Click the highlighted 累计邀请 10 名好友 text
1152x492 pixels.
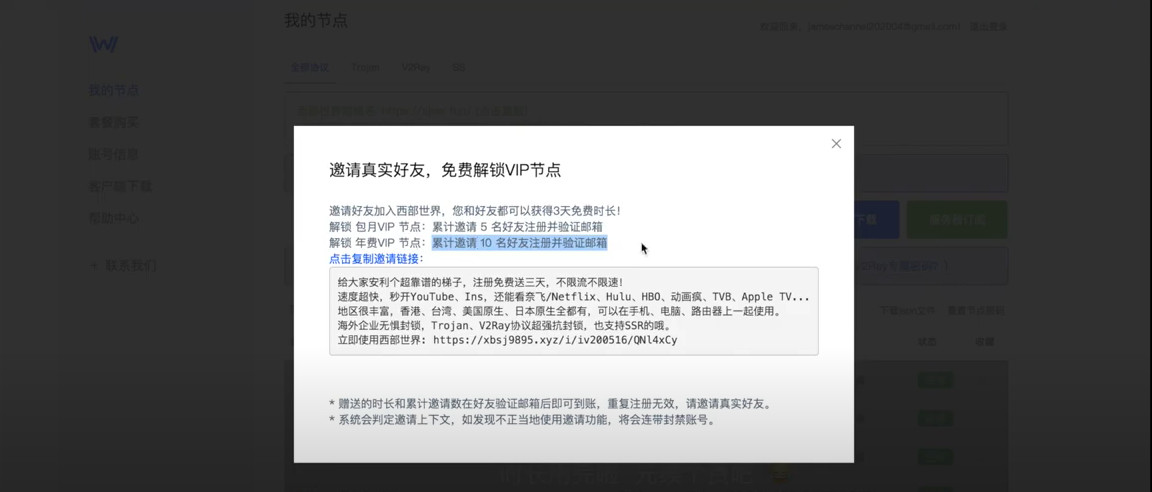pos(519,242)
